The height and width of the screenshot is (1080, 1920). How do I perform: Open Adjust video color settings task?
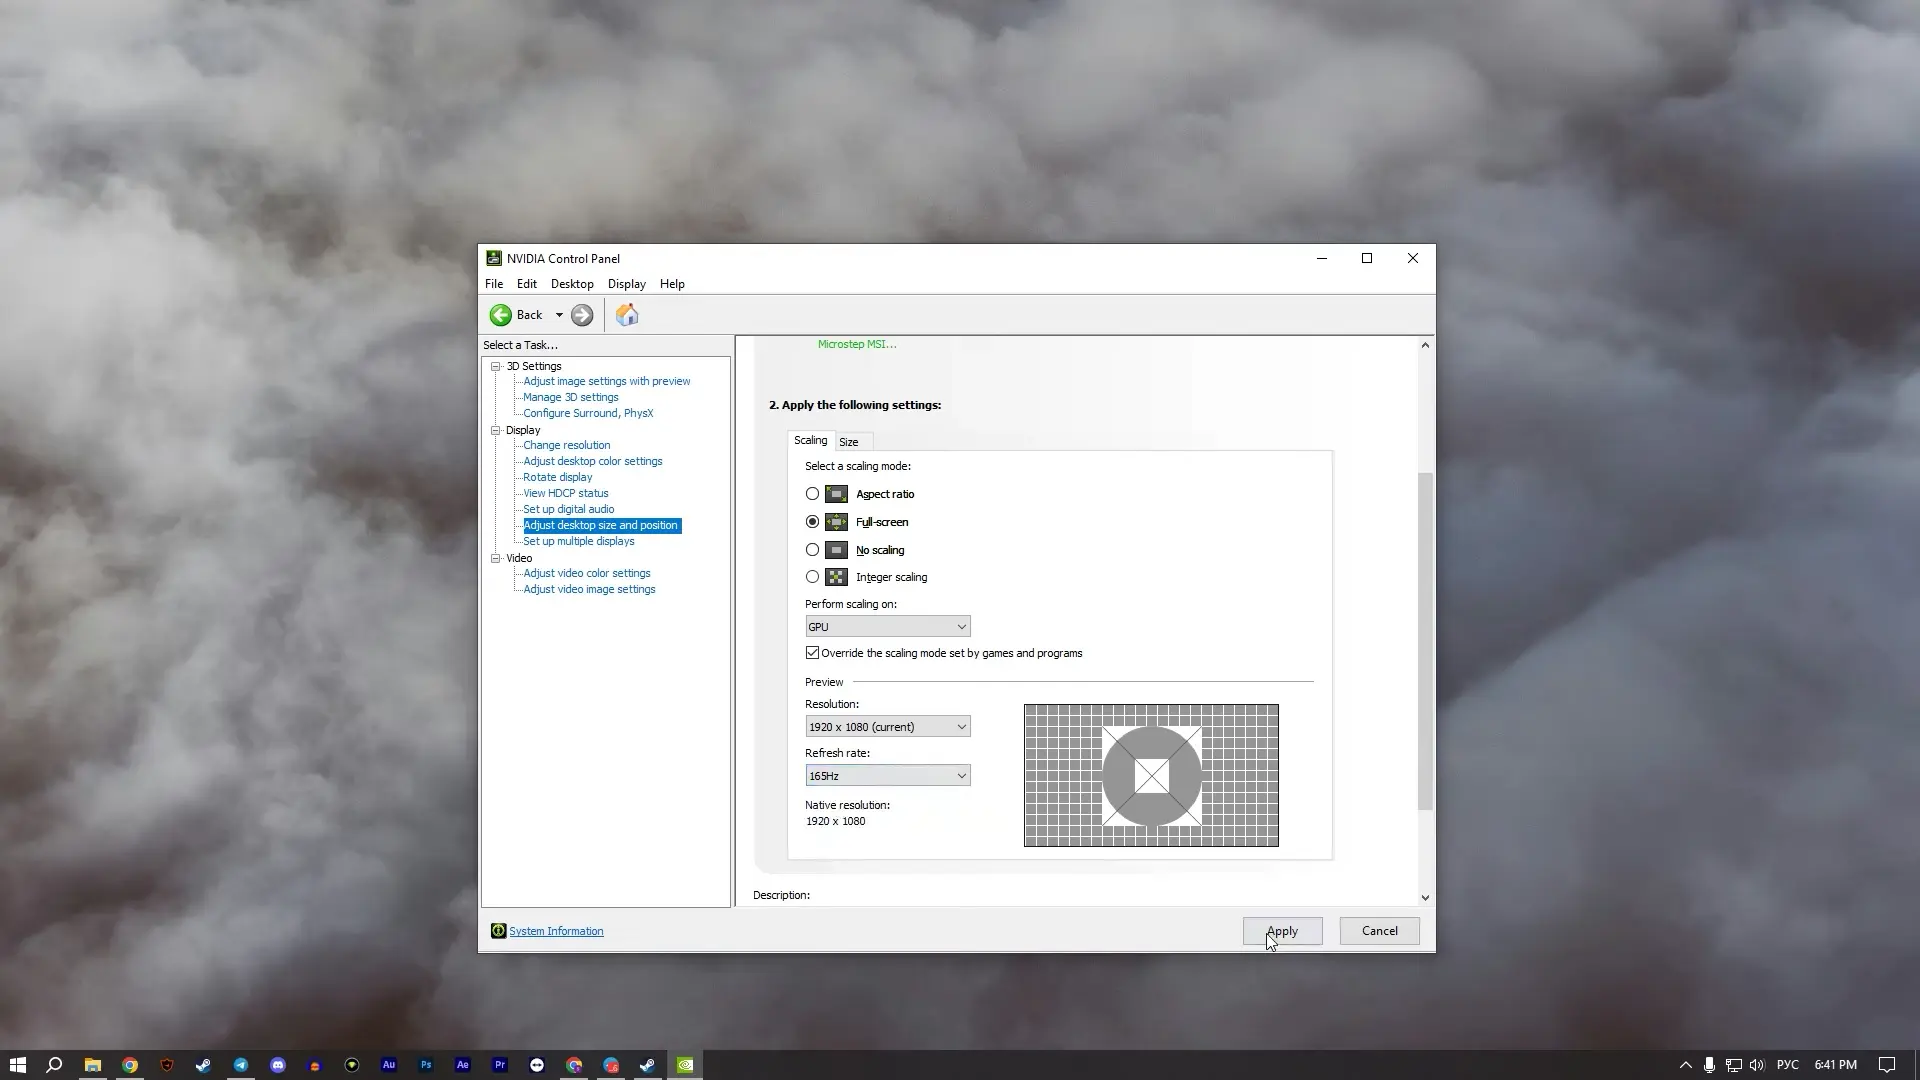pos(587,573)
